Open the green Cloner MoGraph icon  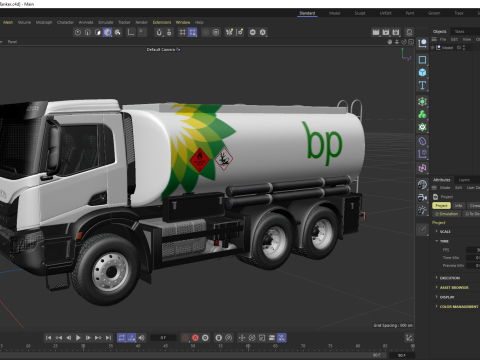coord(422,114)
